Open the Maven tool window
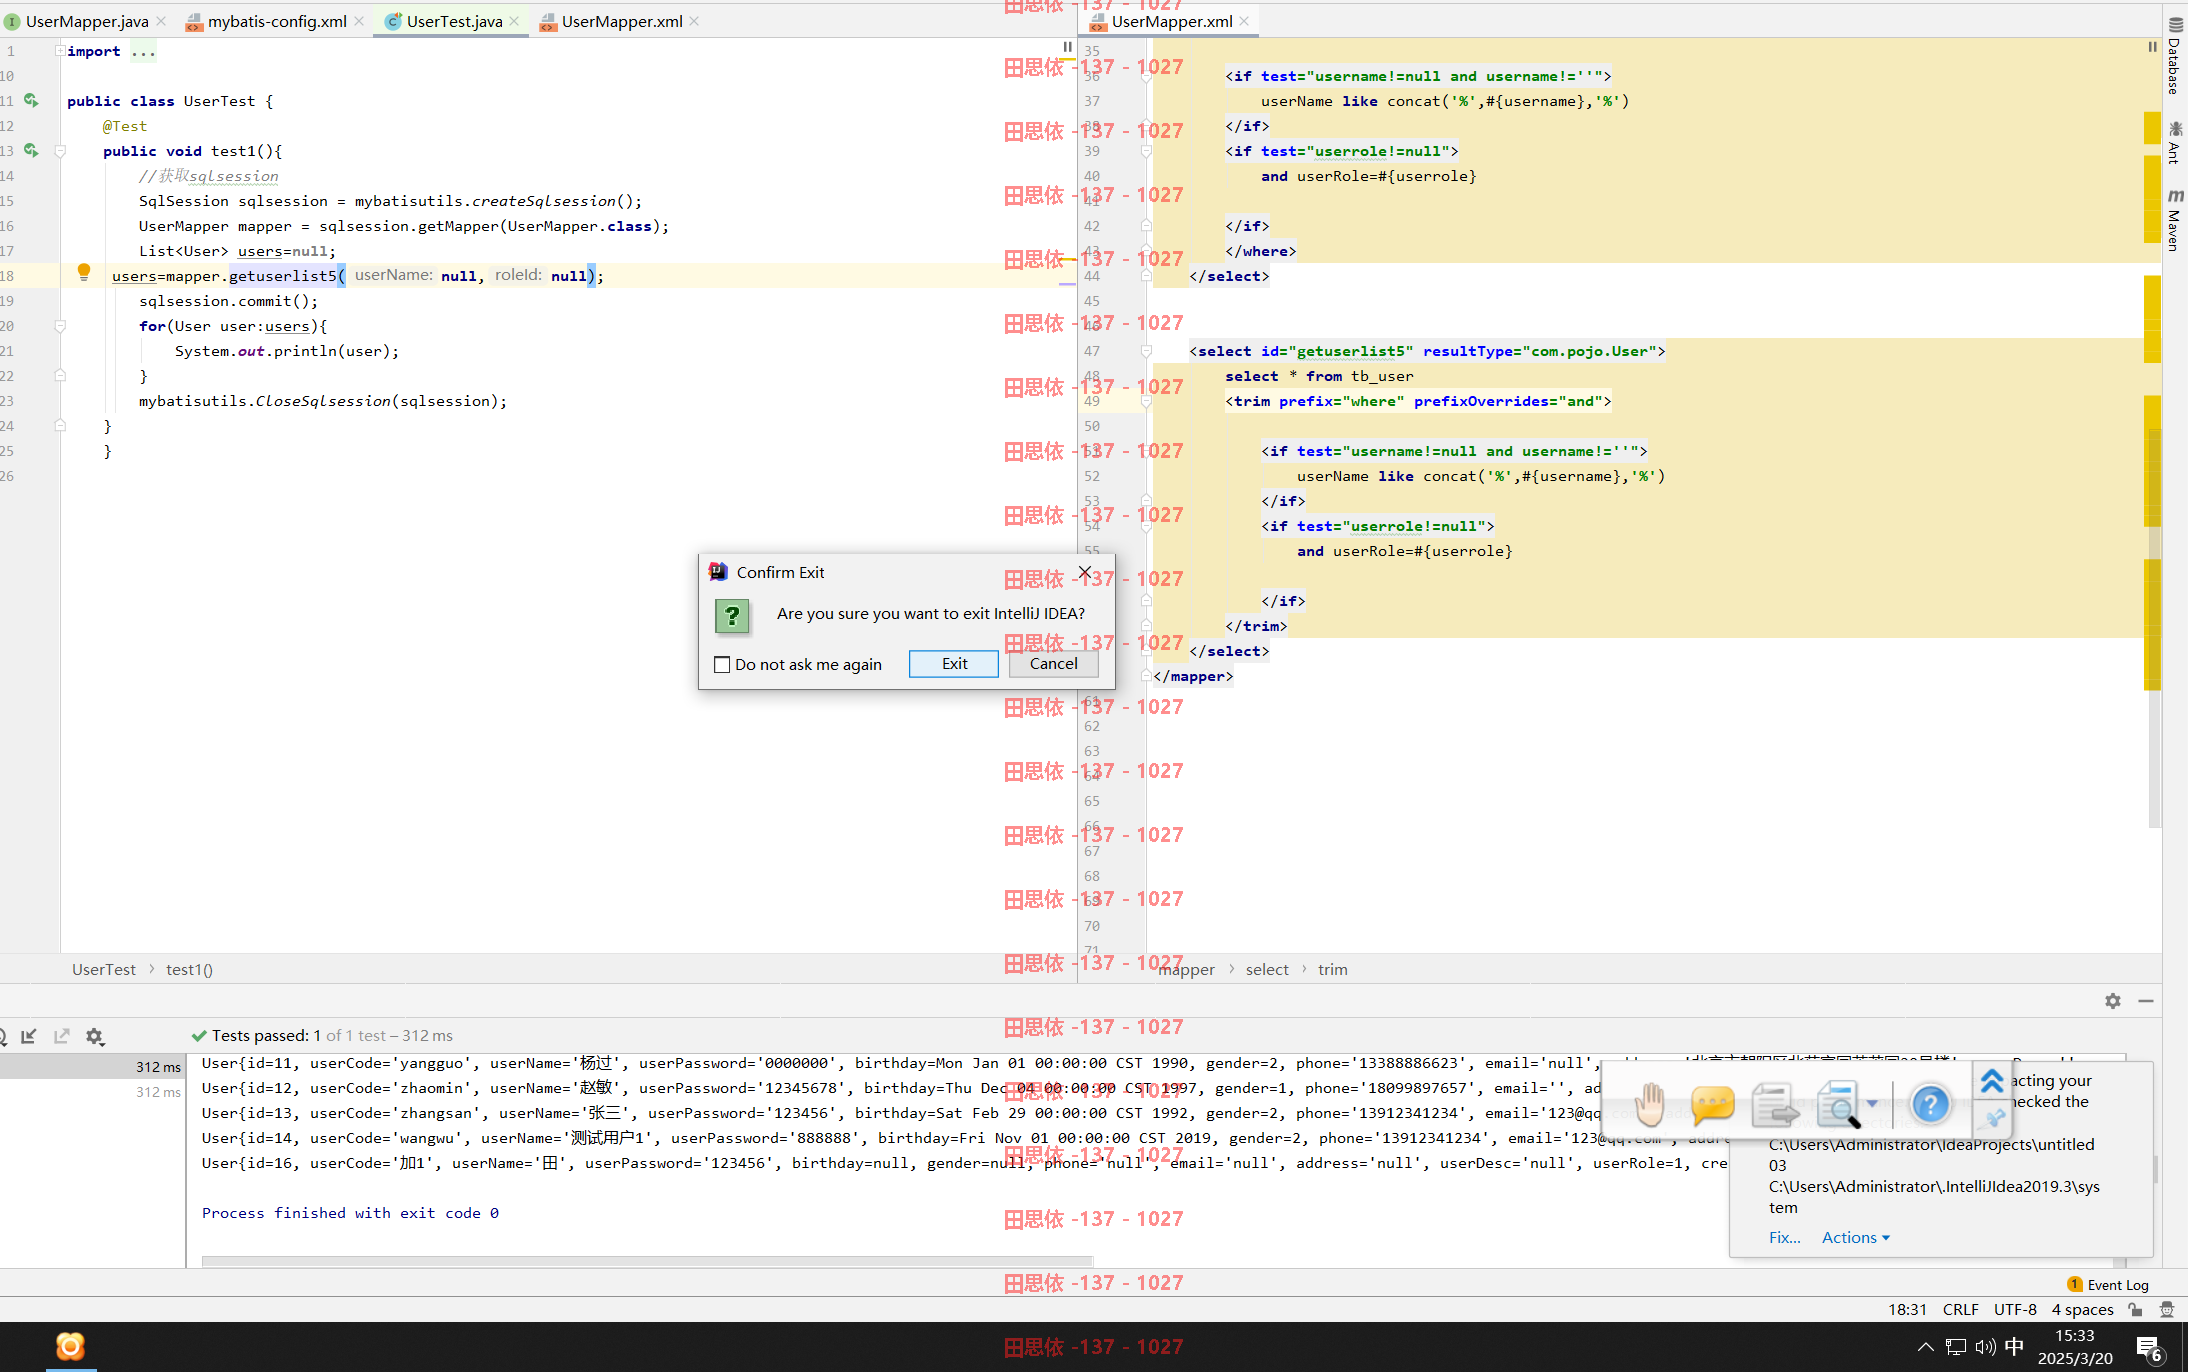The image size is (2188, 1372). pos(2175,220)
